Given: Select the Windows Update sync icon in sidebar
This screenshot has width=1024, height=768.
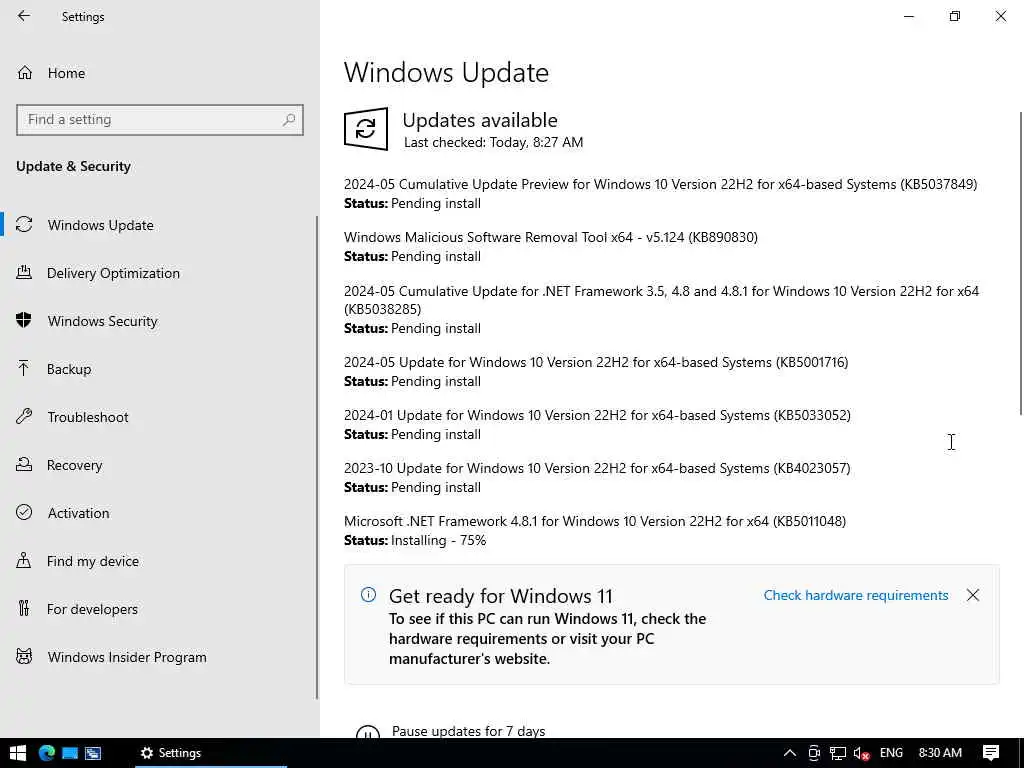Looking at the screenshot, I should (x=24, y=225).
